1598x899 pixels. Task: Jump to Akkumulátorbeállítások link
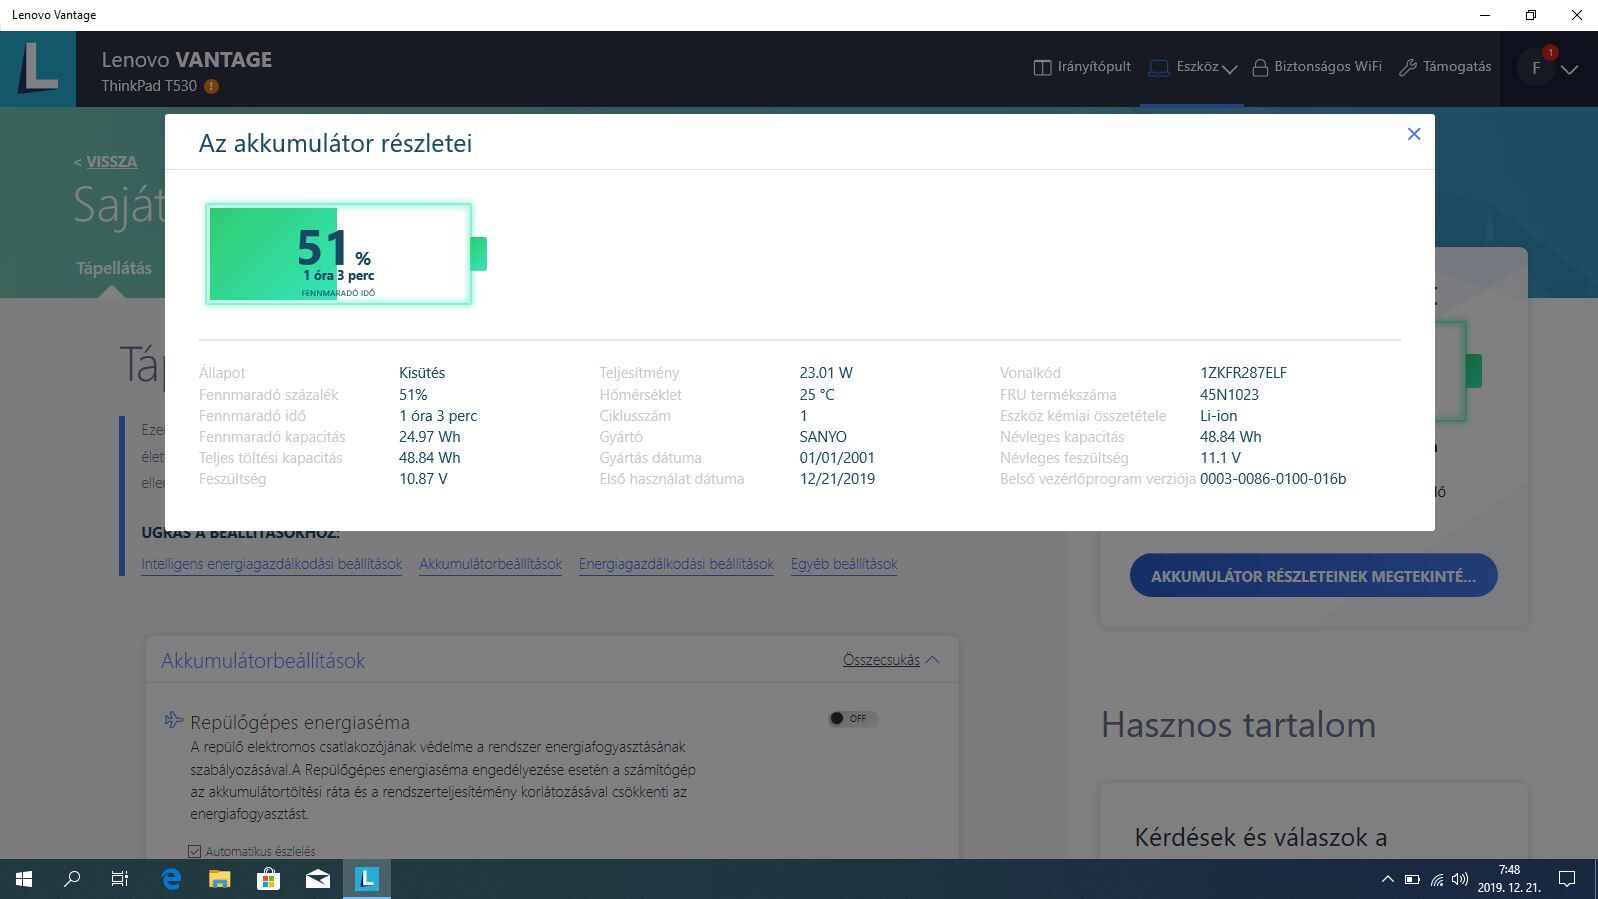[x=490, y=564]
